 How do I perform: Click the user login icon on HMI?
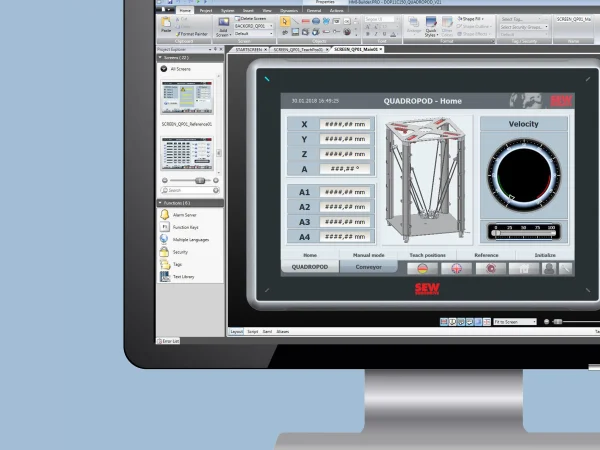tap(549, 269)
